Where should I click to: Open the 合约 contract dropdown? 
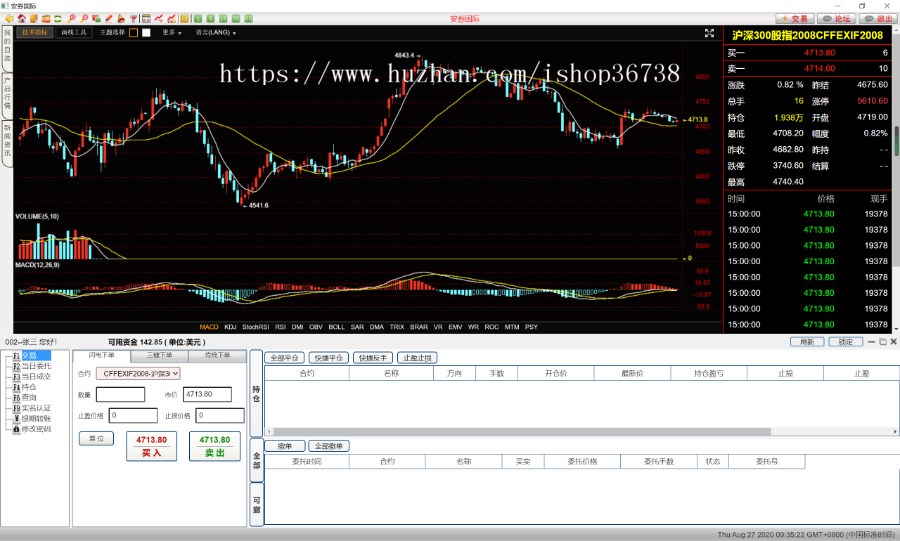point(138,373)
